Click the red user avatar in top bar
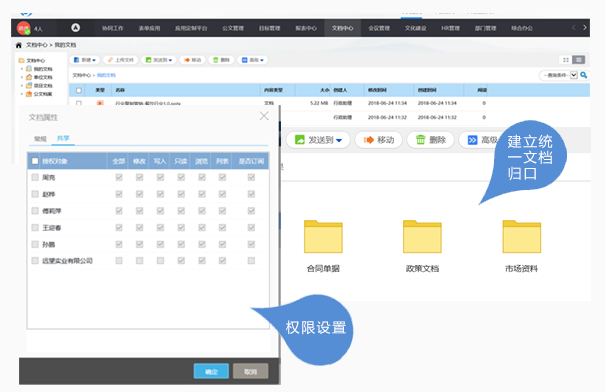 pyautogui.click(x=24, y=28)
